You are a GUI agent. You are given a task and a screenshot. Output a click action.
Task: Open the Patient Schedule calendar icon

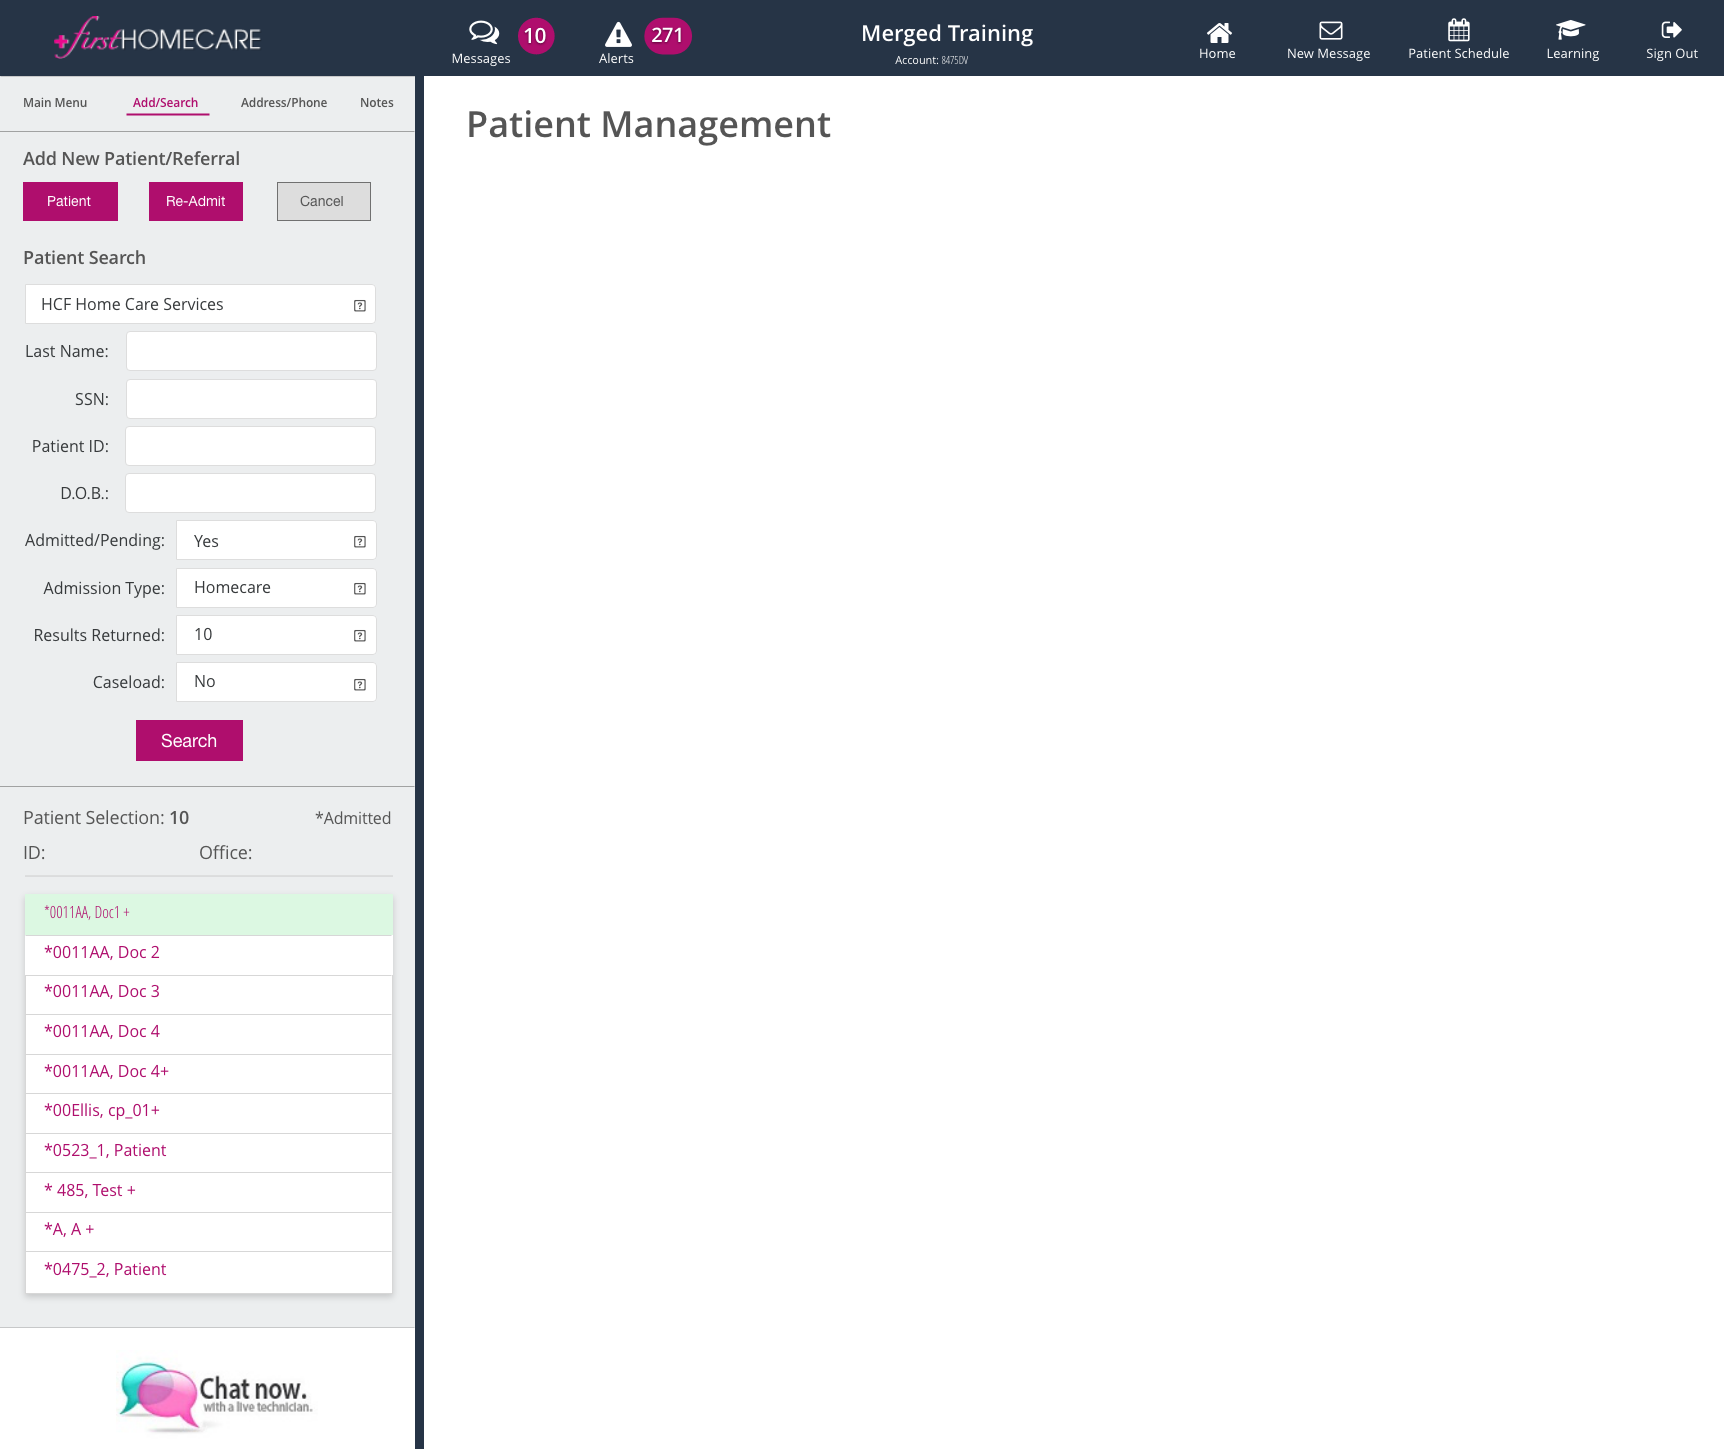click(1459, 30)
